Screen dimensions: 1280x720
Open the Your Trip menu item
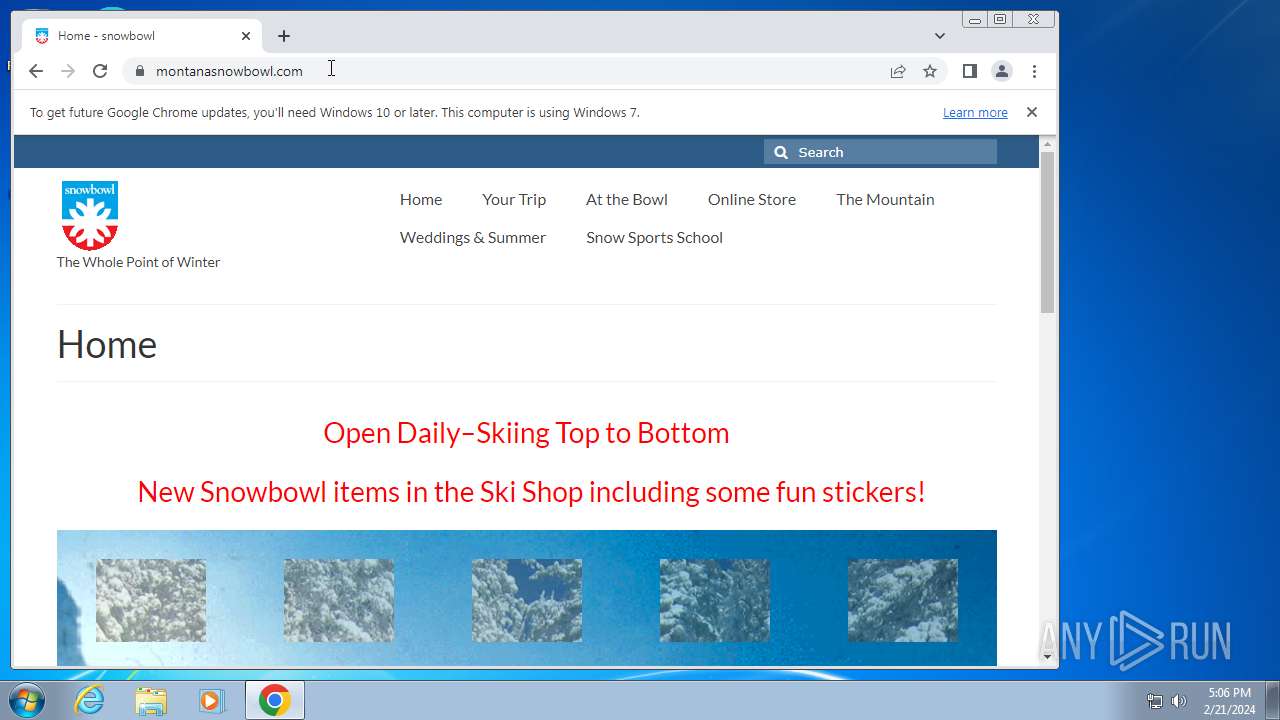click(x=514, y=199)
